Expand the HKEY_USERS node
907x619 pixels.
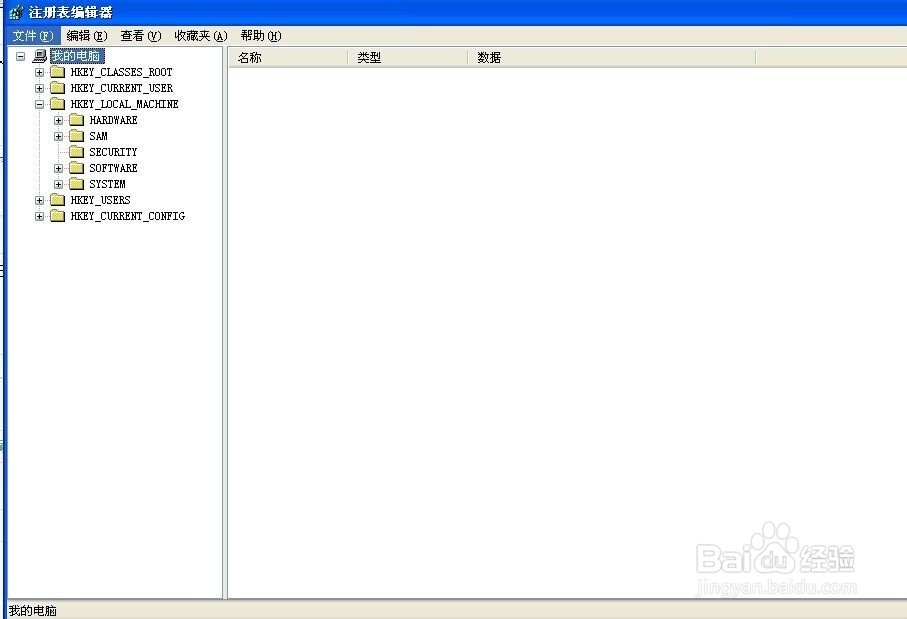(39, 200)
